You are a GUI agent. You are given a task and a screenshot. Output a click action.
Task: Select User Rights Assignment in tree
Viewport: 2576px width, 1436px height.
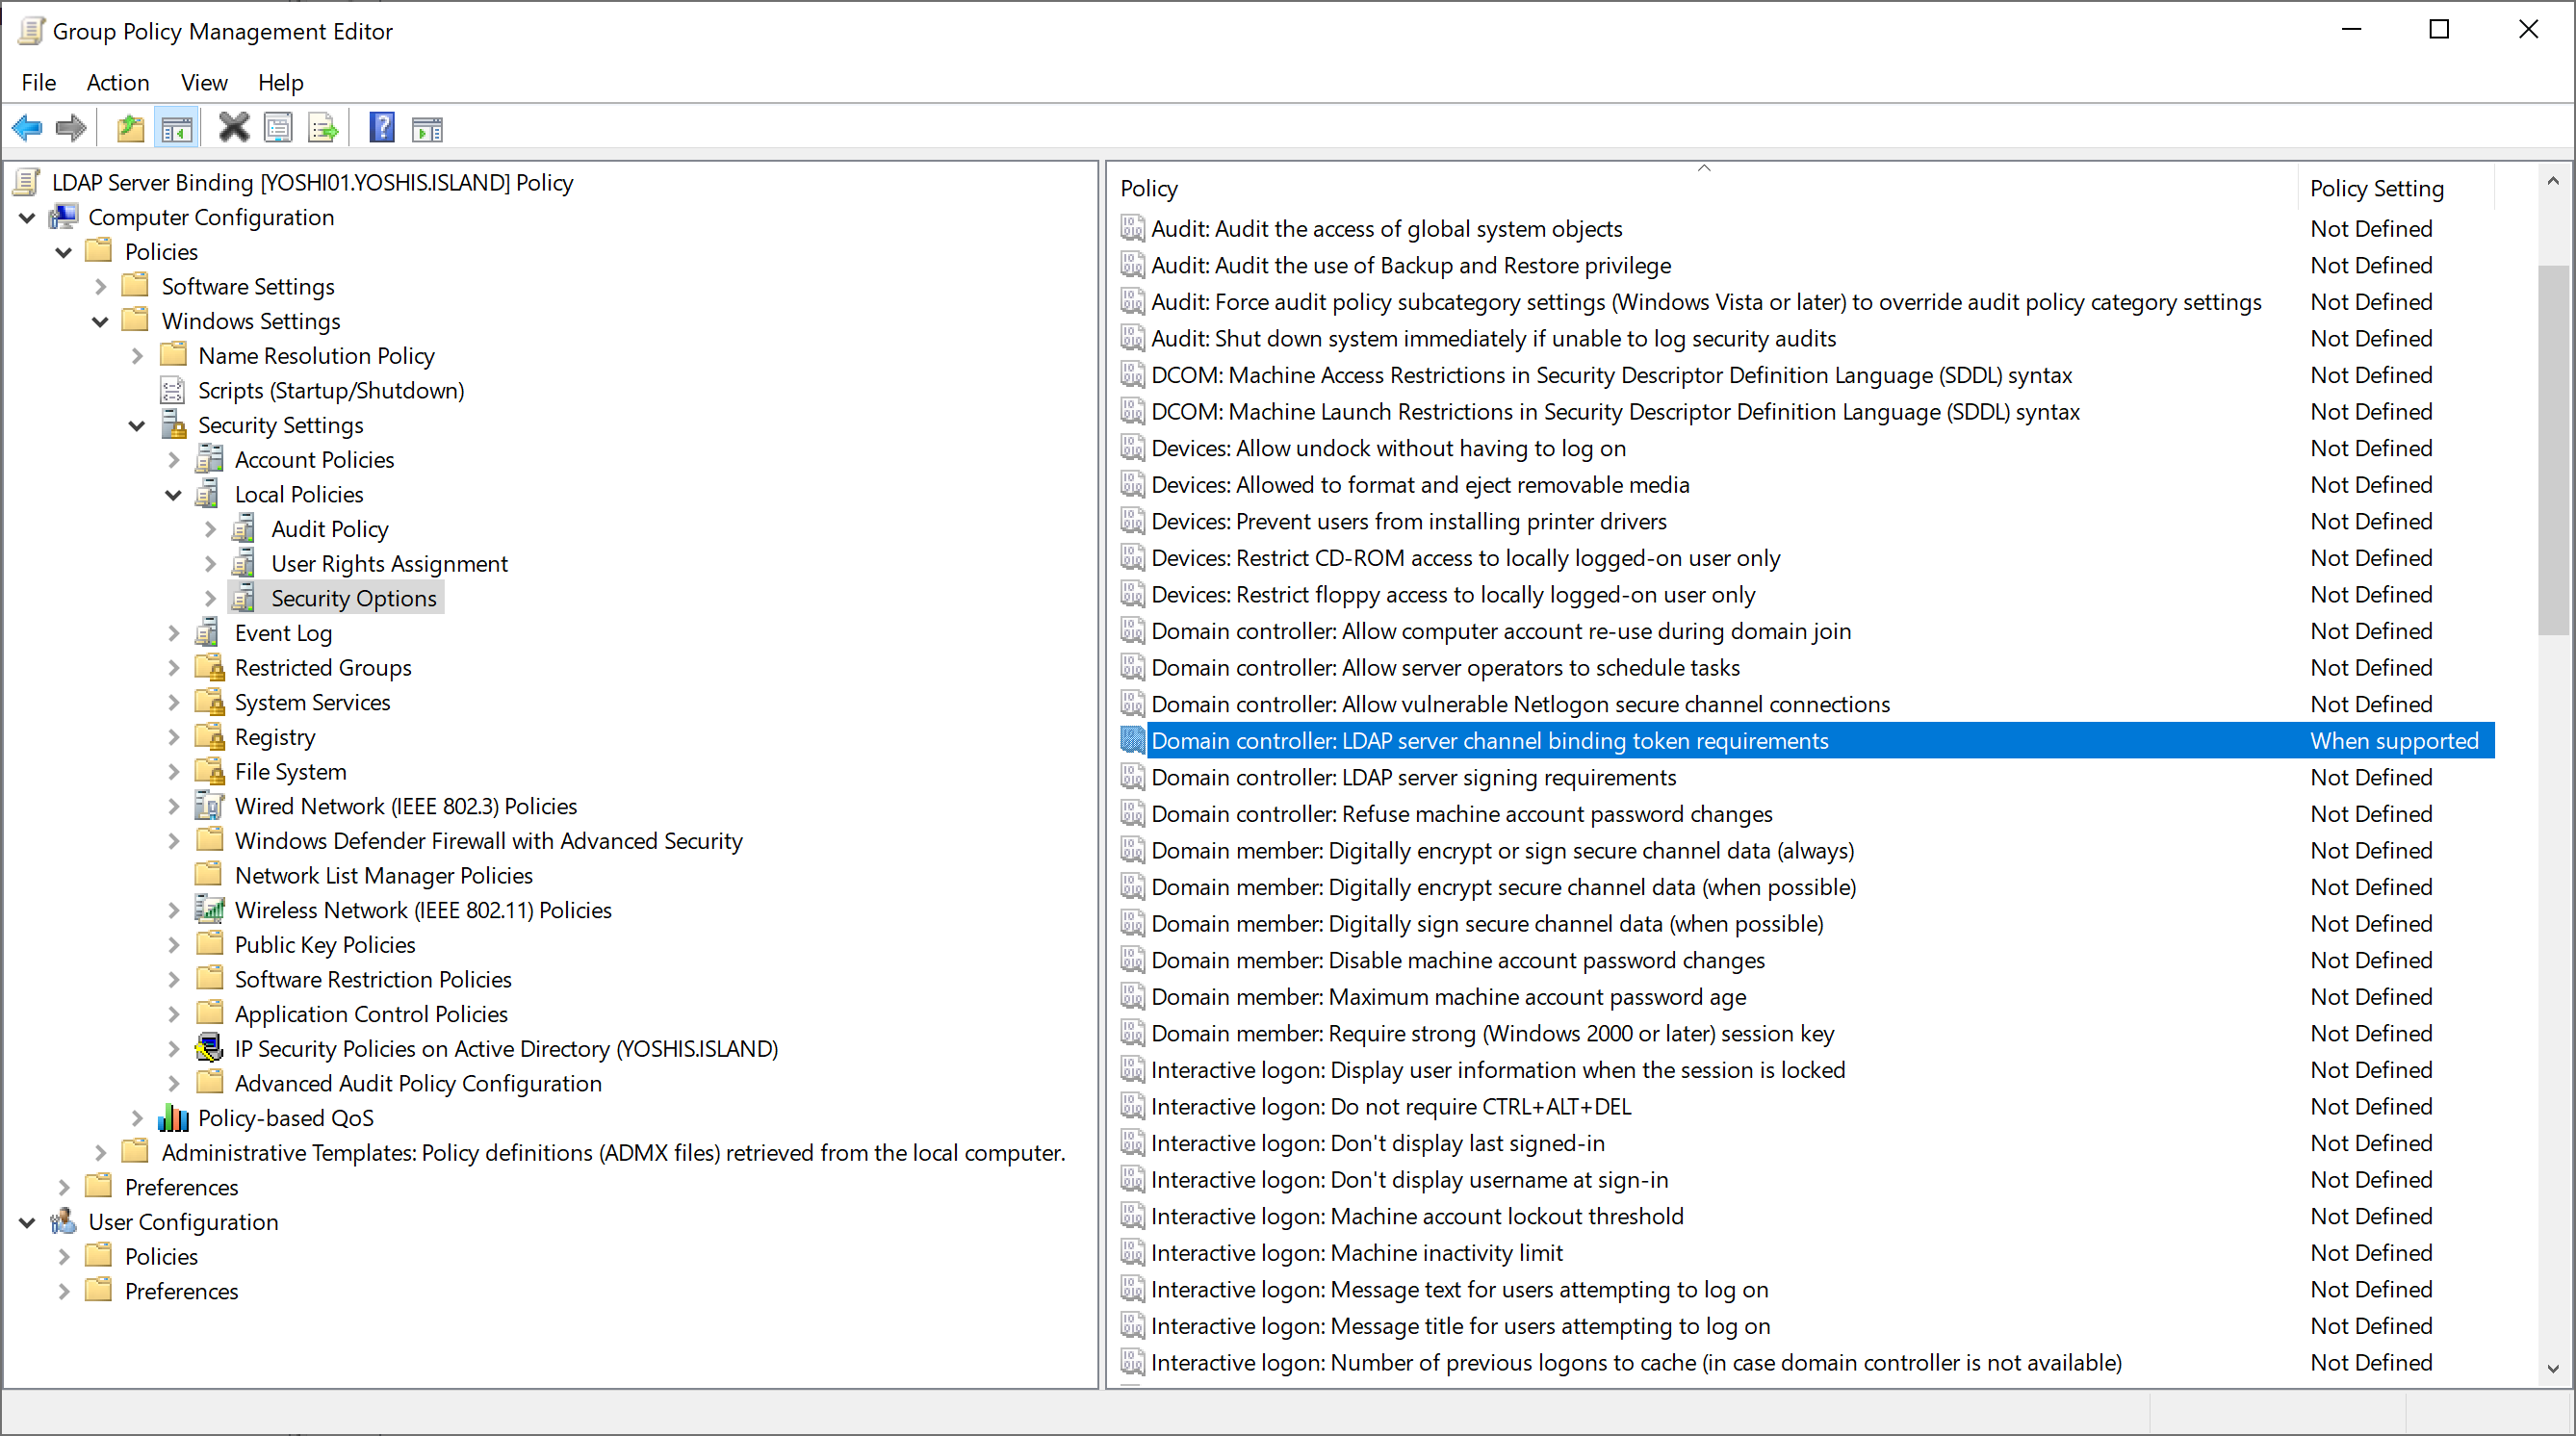click(x=389, y=564)
